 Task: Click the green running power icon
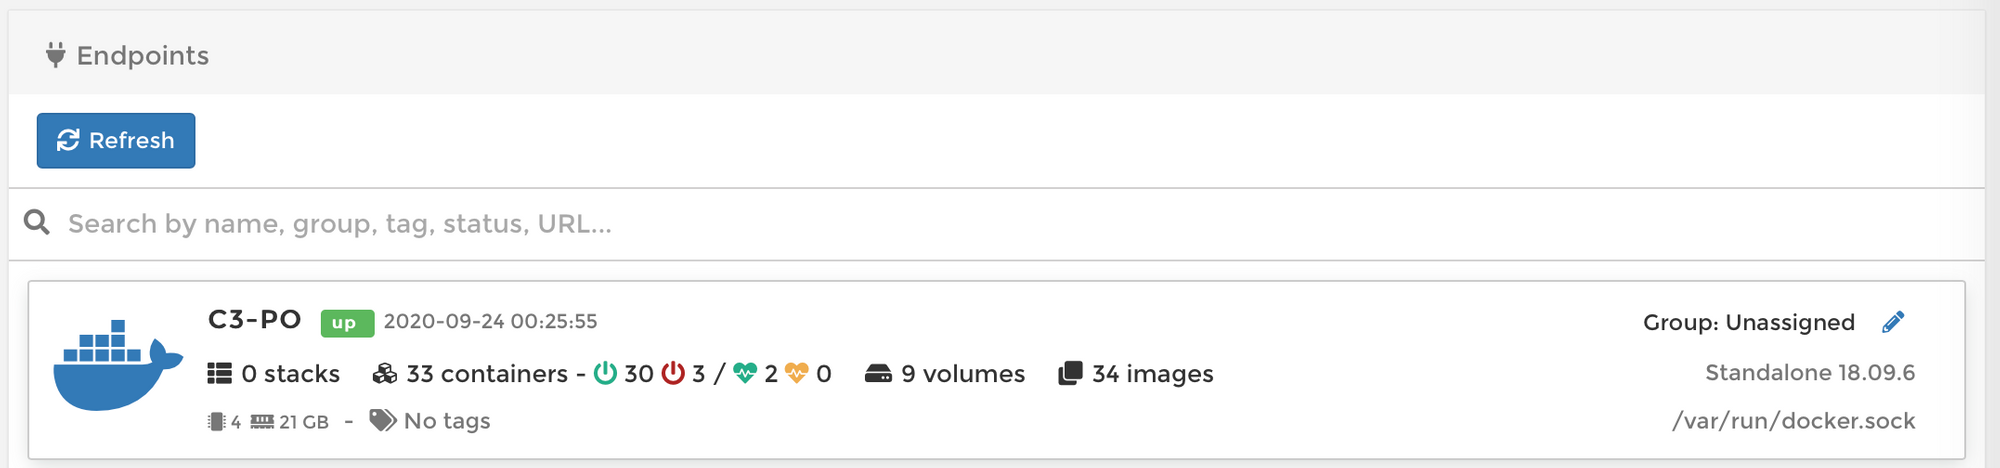point(605,374)
